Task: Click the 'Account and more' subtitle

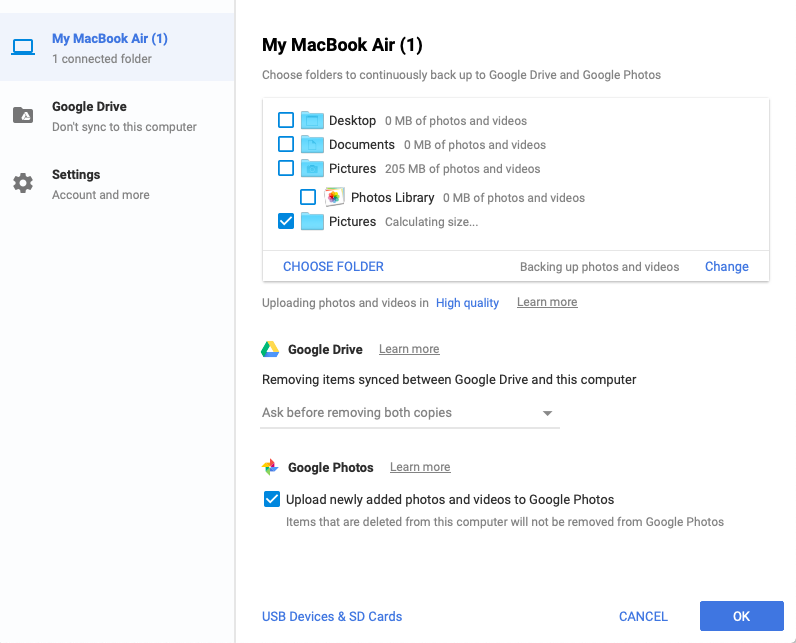Action: [x=101, y=195]
